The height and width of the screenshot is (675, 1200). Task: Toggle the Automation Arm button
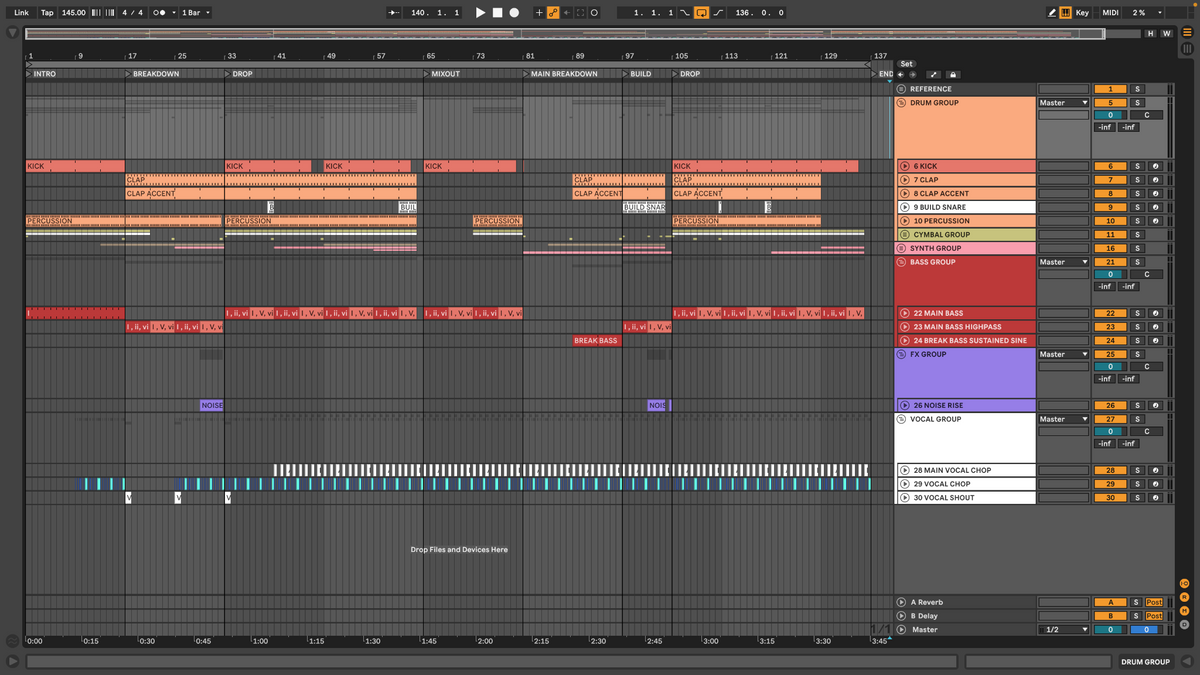tap(553, 13)
